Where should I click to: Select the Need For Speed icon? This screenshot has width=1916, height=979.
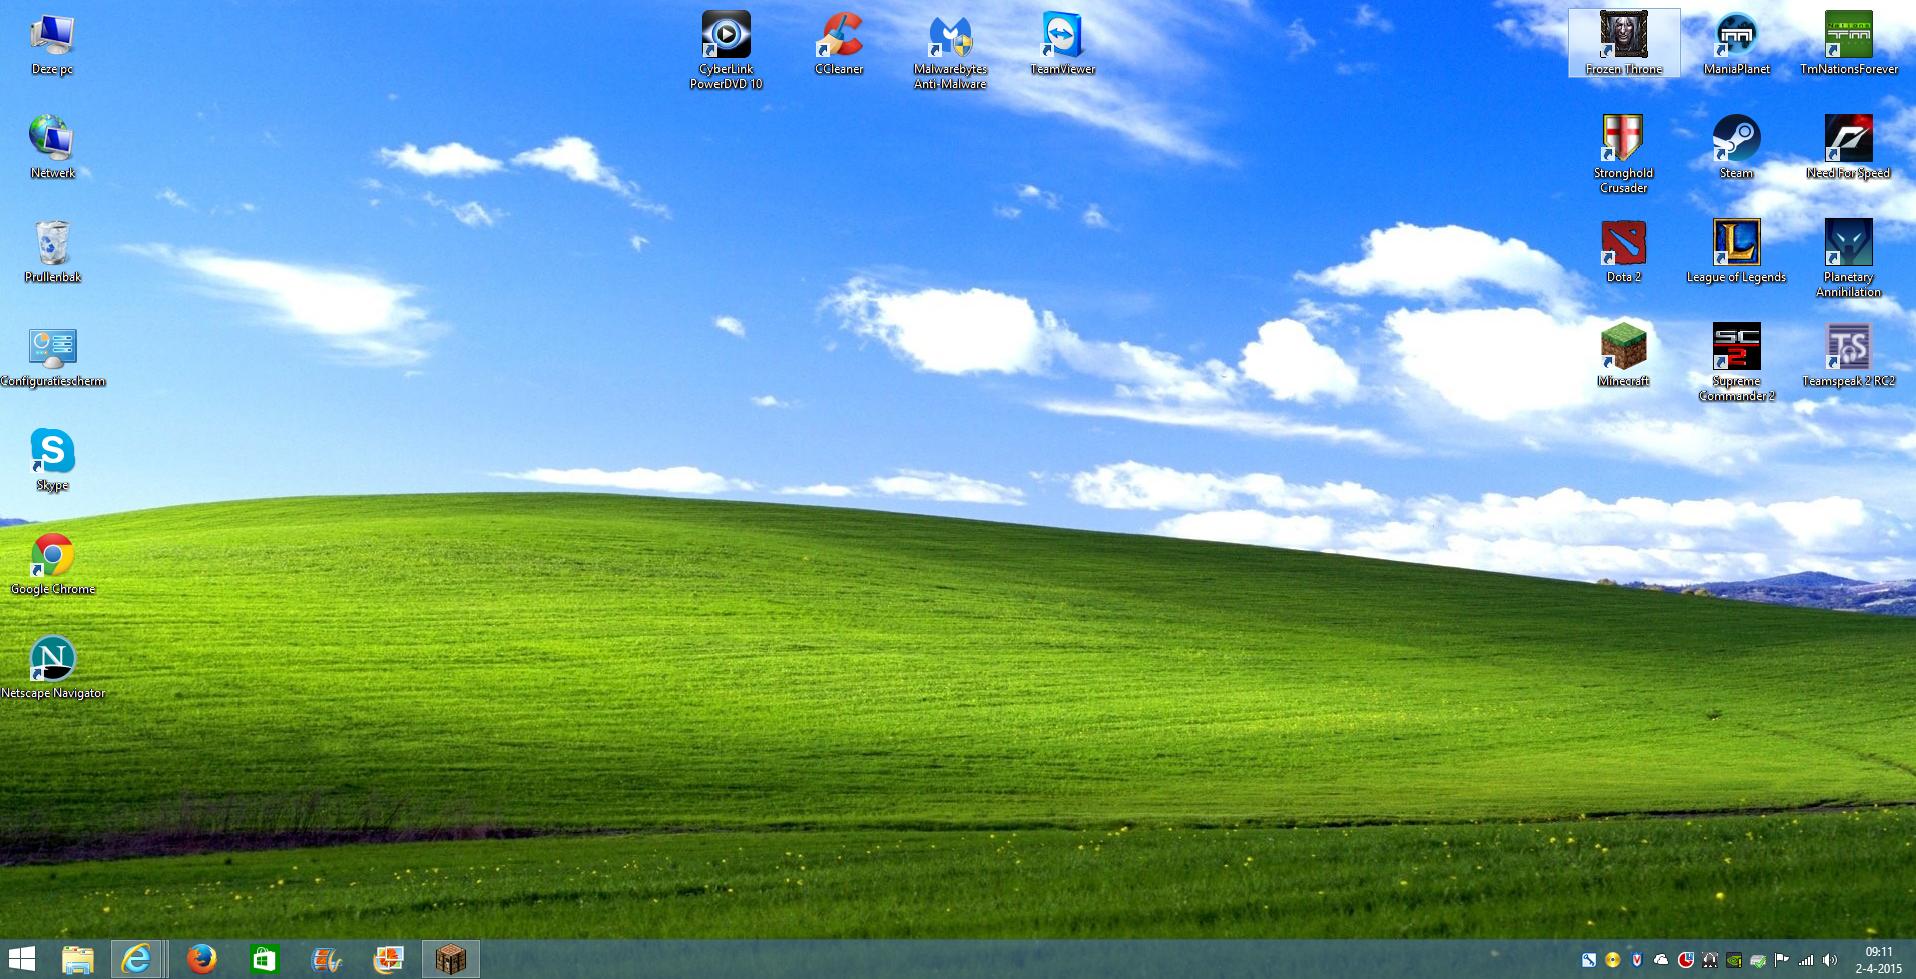coord(1848,149)
